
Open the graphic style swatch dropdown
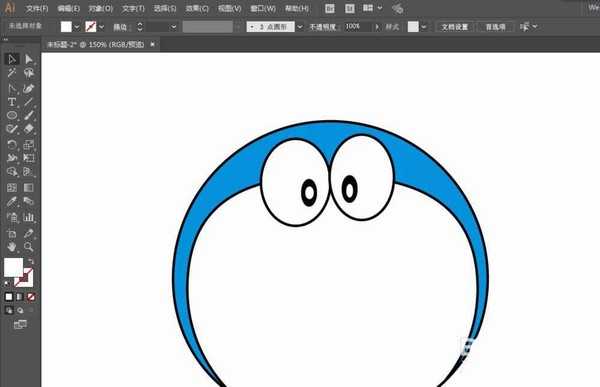[x=424, y=27]
